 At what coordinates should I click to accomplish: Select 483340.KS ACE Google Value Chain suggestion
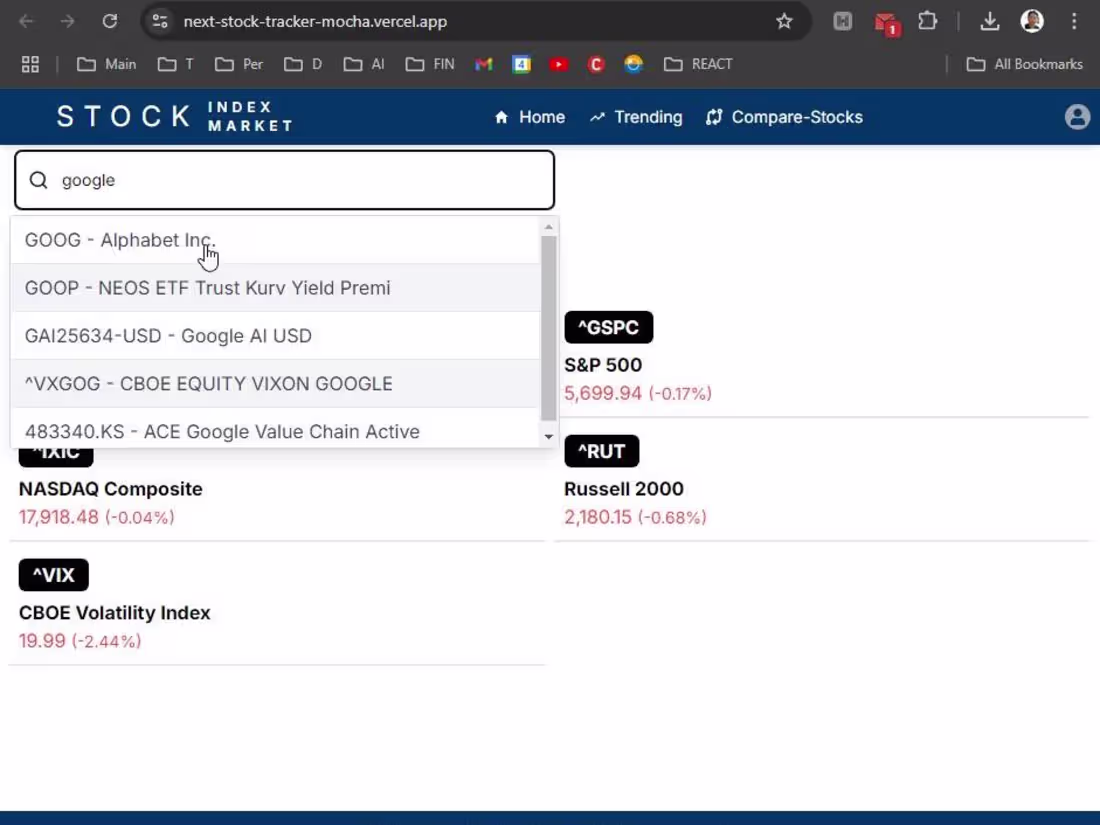click(276, 428)
